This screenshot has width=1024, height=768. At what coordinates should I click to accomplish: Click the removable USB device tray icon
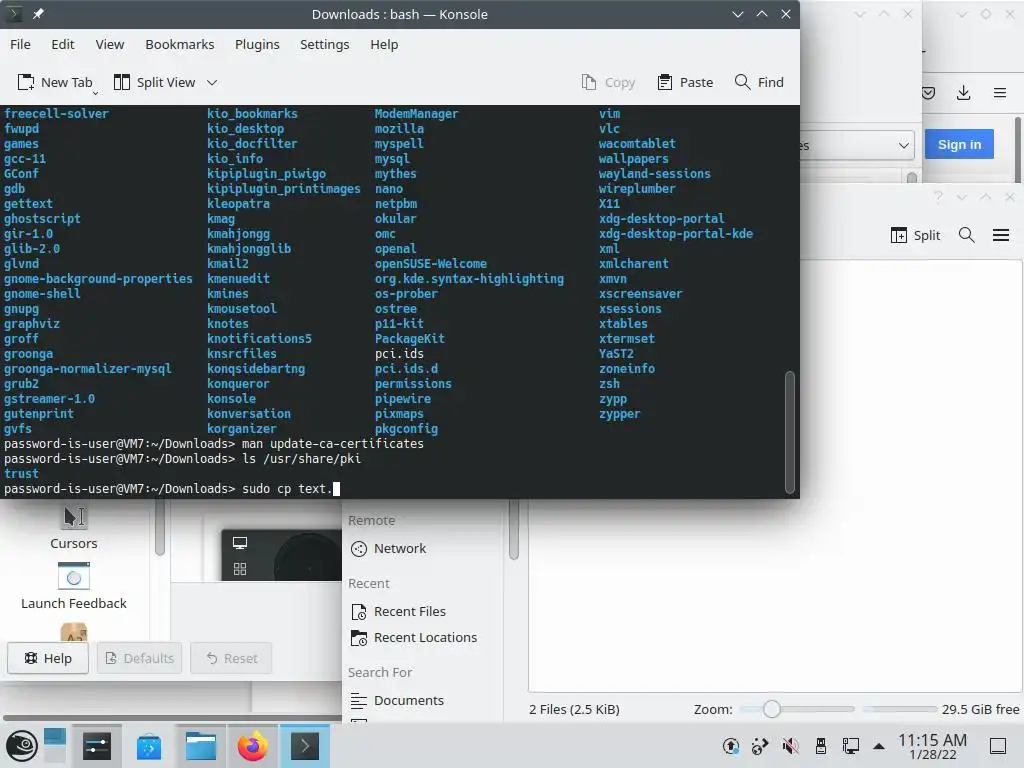pyautogui.click(x=820, y=746)
